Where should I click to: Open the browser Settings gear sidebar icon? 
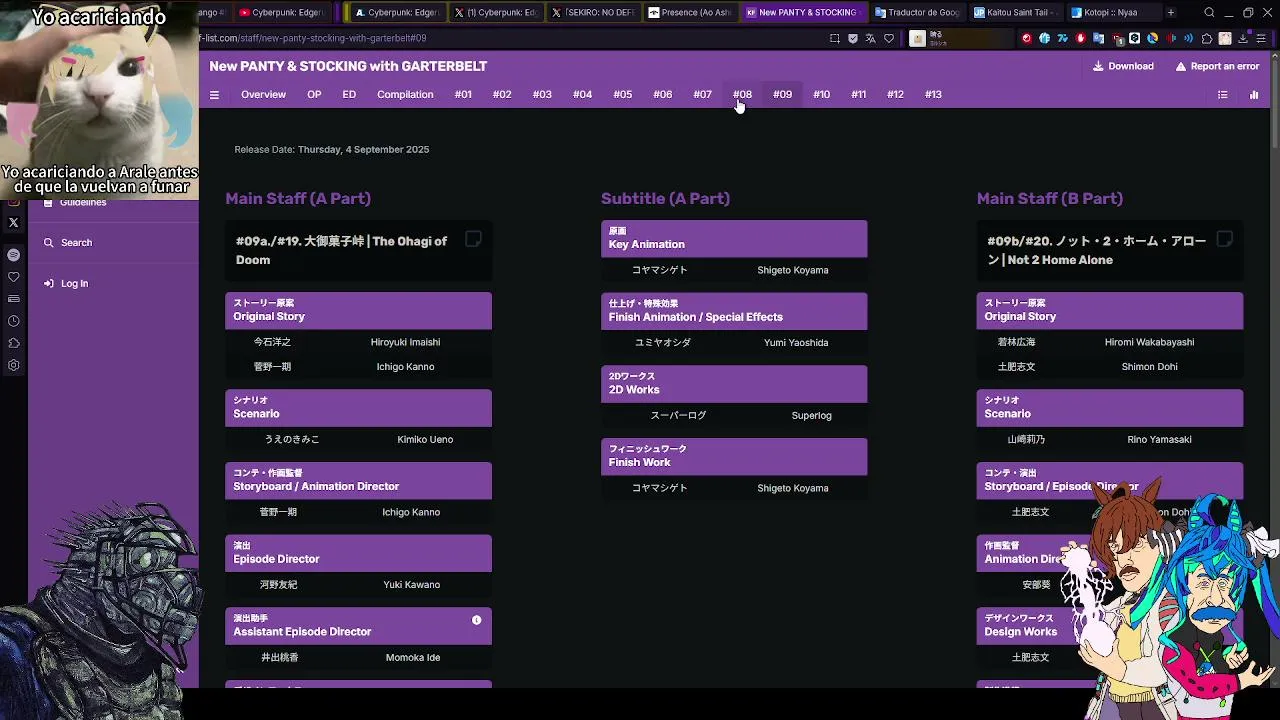pos(13,365)
